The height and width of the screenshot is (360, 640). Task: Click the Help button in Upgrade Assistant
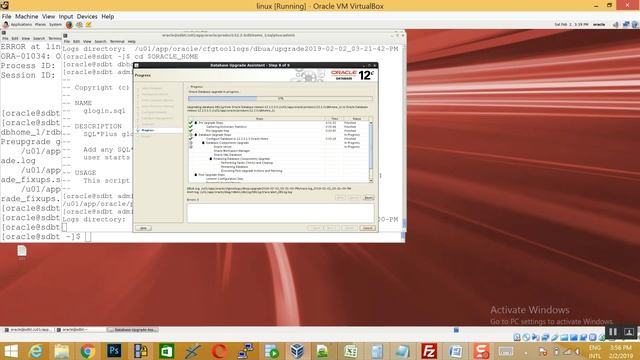coord(143,228)
